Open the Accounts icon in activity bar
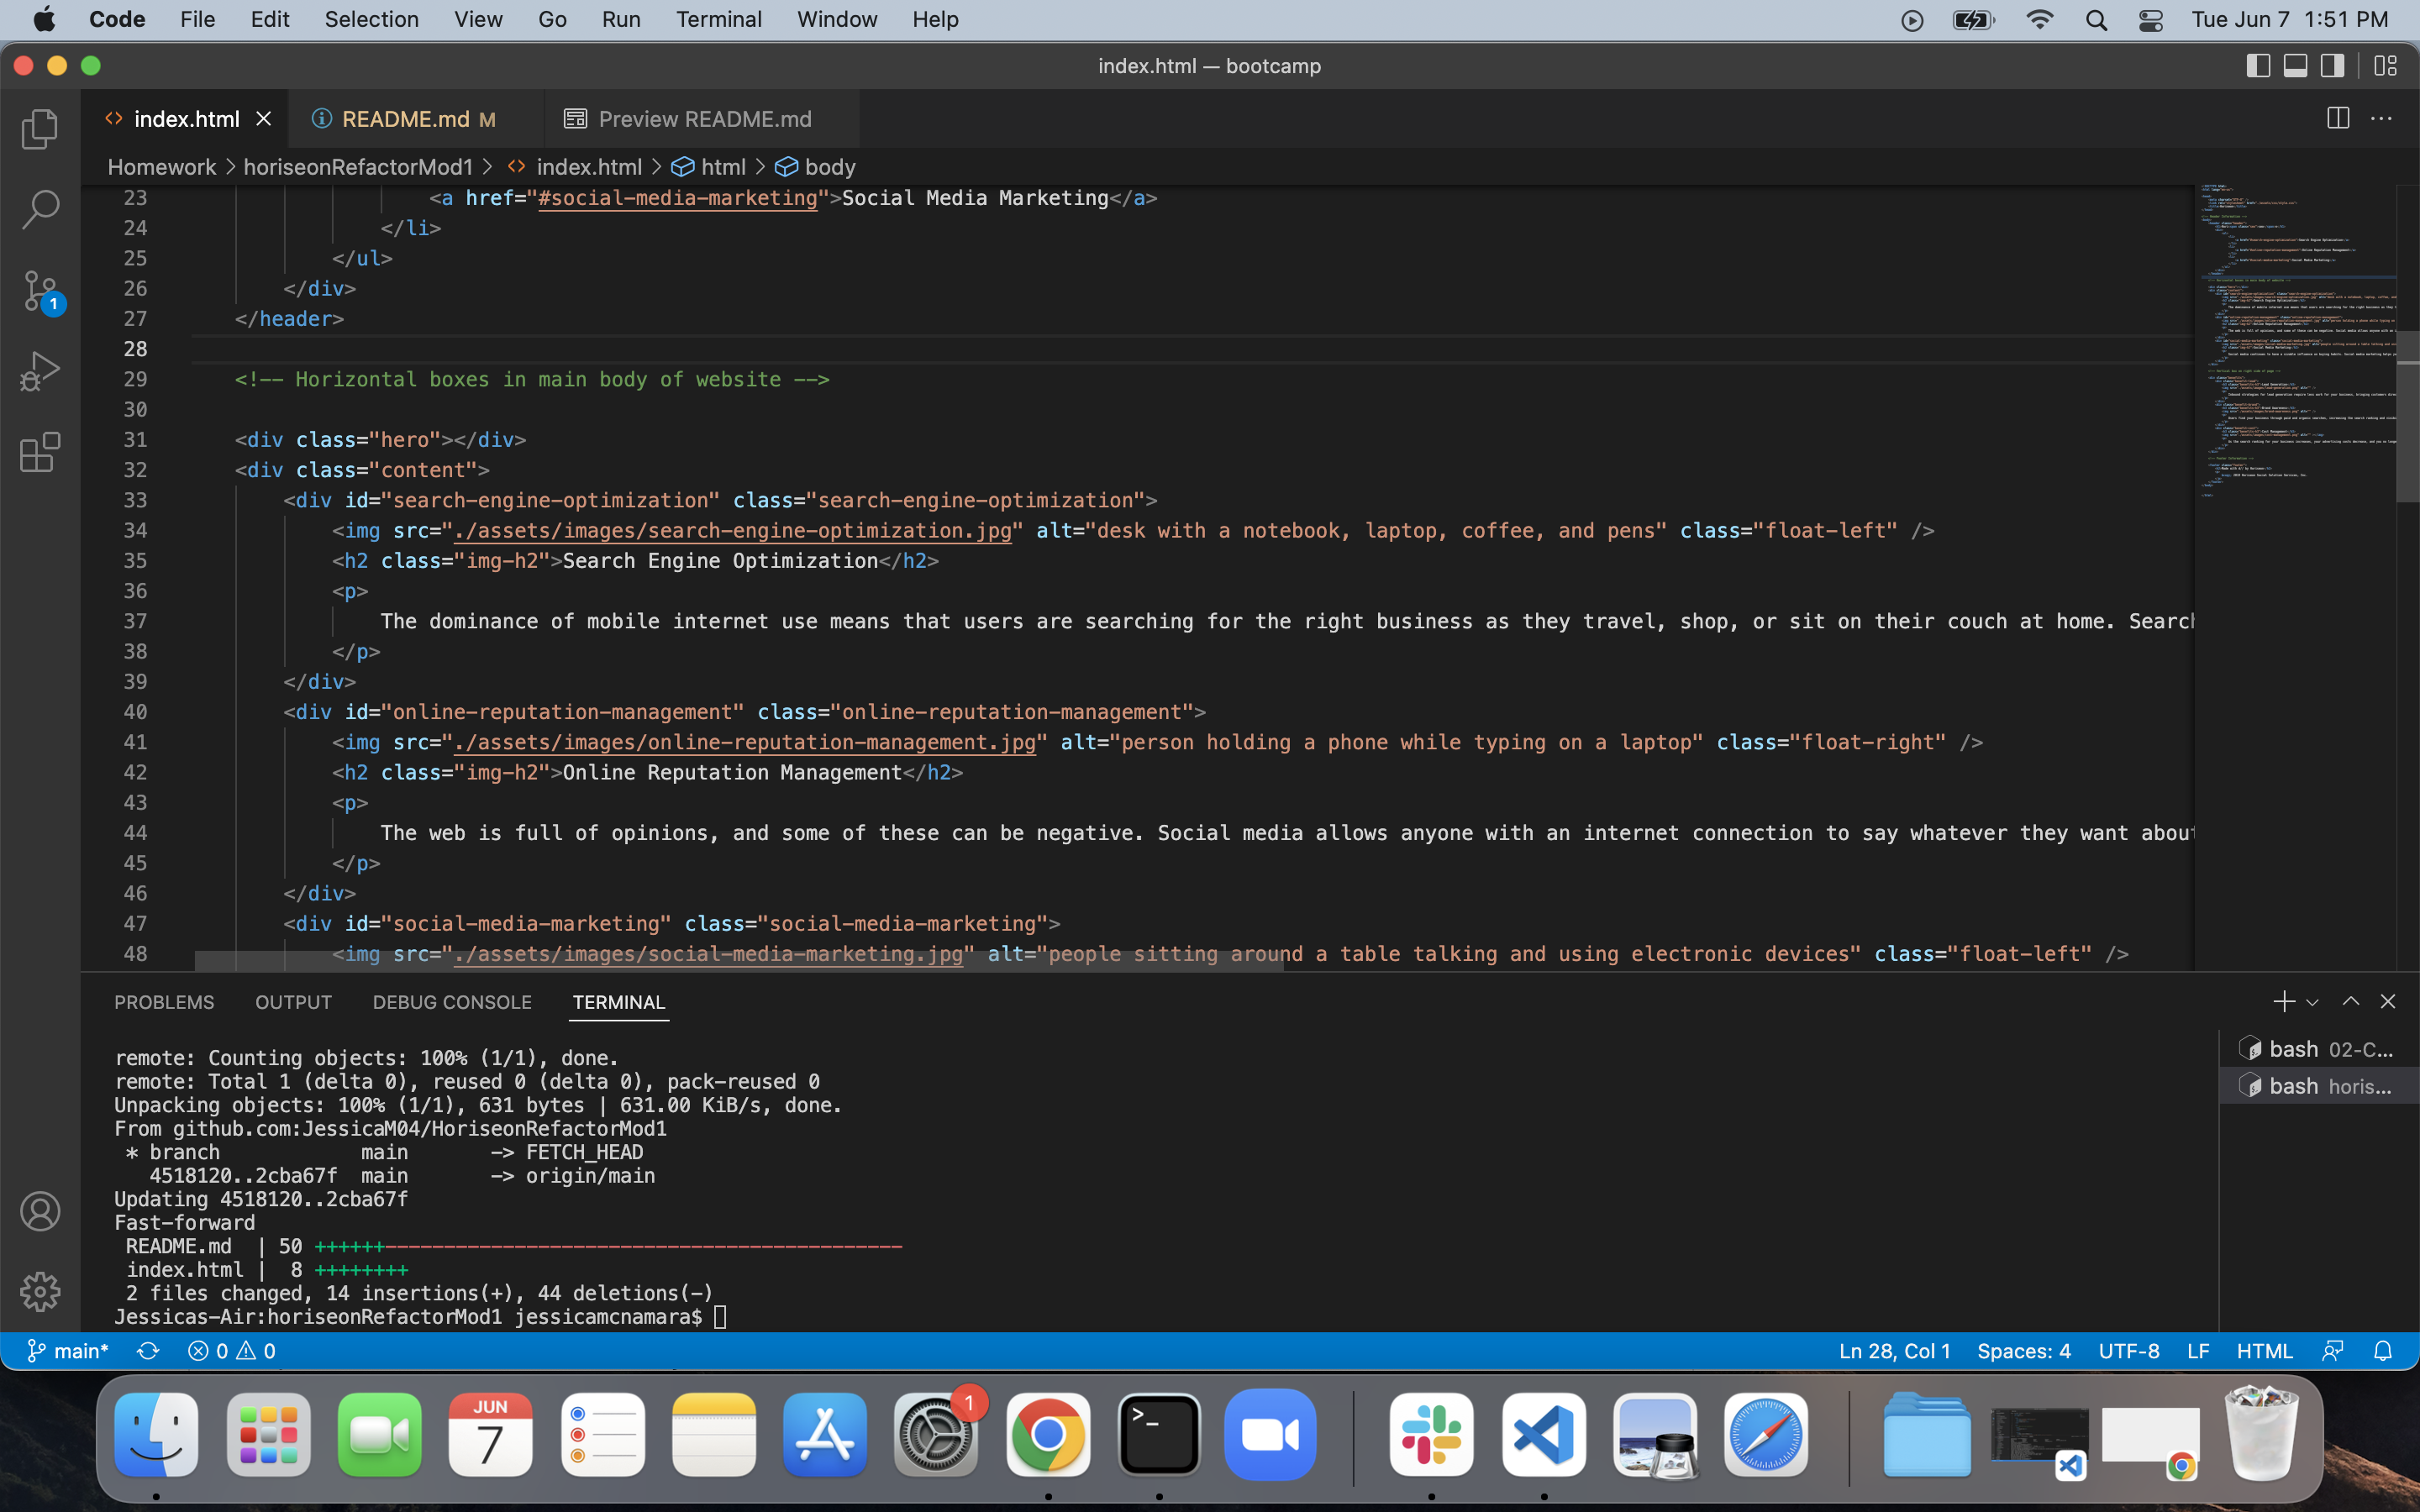 (40, 1211)
